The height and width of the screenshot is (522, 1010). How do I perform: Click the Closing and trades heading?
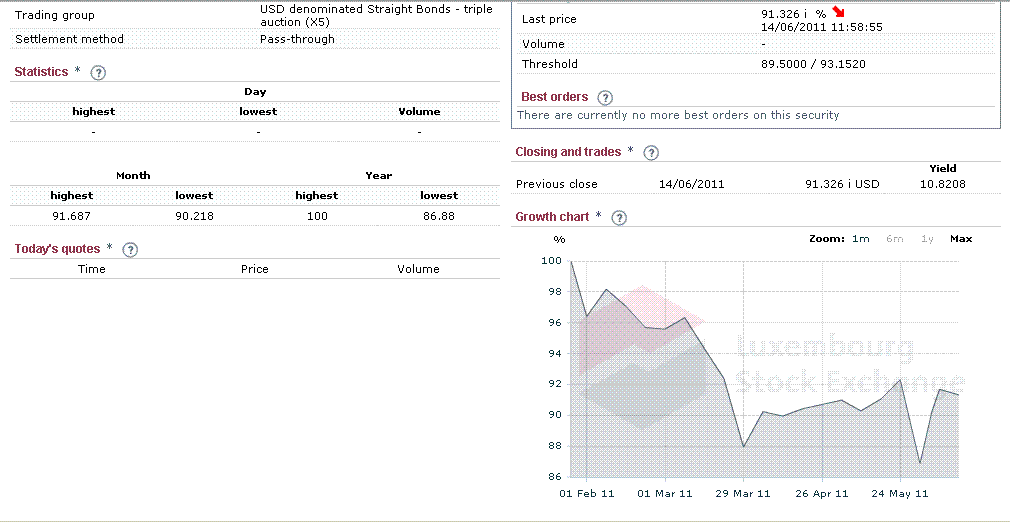567,152
